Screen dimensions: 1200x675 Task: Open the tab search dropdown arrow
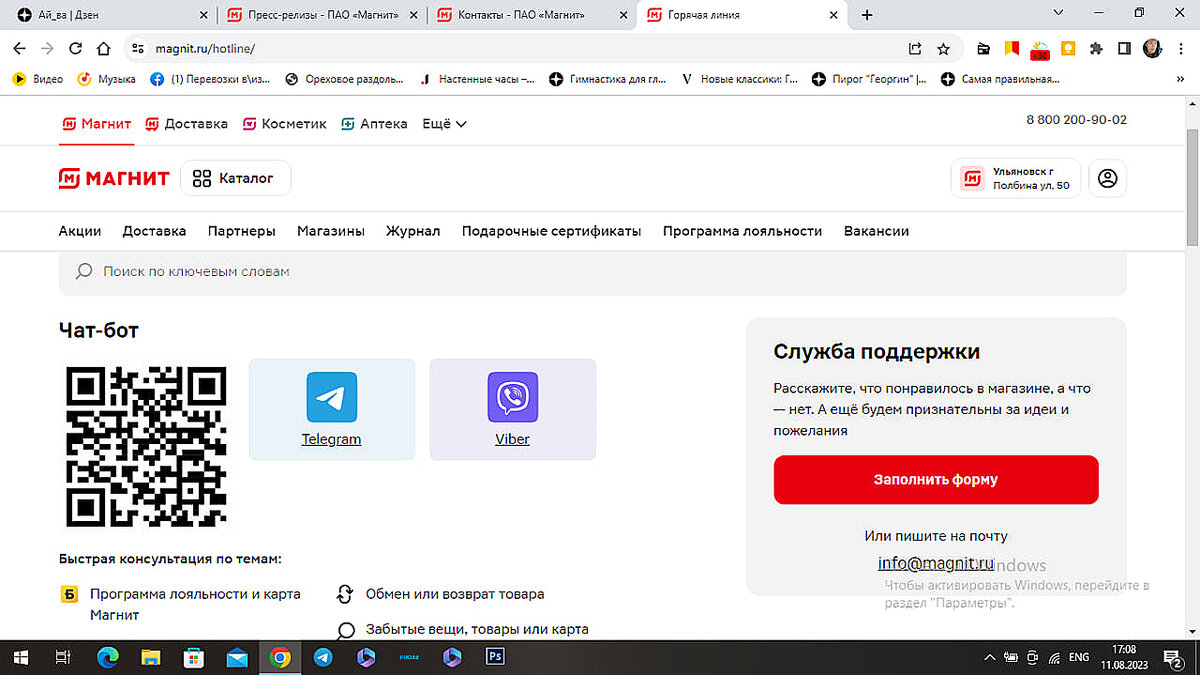click(1059, 13)
